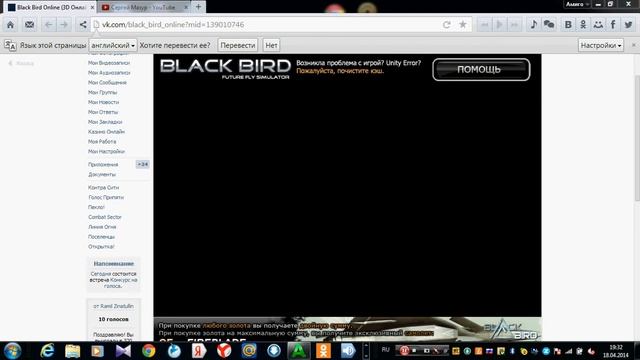Screen dimensions: 640x360
Task: Click the browser home icon
Action: pos(10,25)
